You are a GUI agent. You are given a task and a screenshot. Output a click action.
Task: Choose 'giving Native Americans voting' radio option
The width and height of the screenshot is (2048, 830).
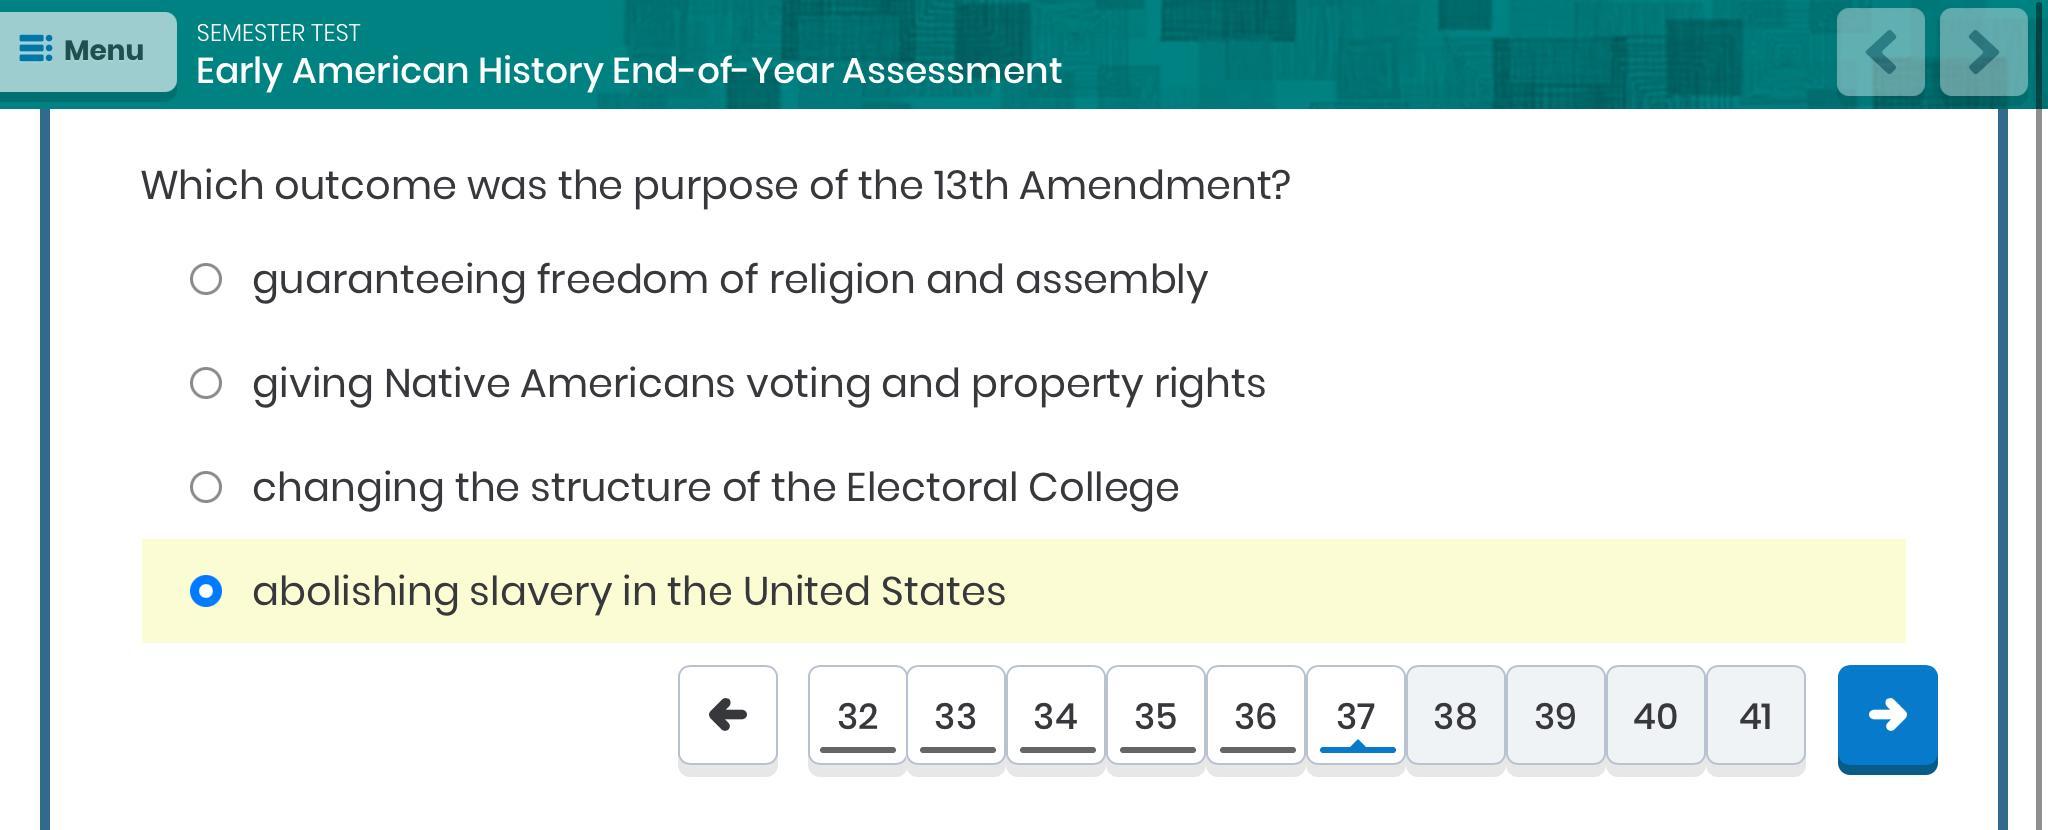(x=206, y=383)
